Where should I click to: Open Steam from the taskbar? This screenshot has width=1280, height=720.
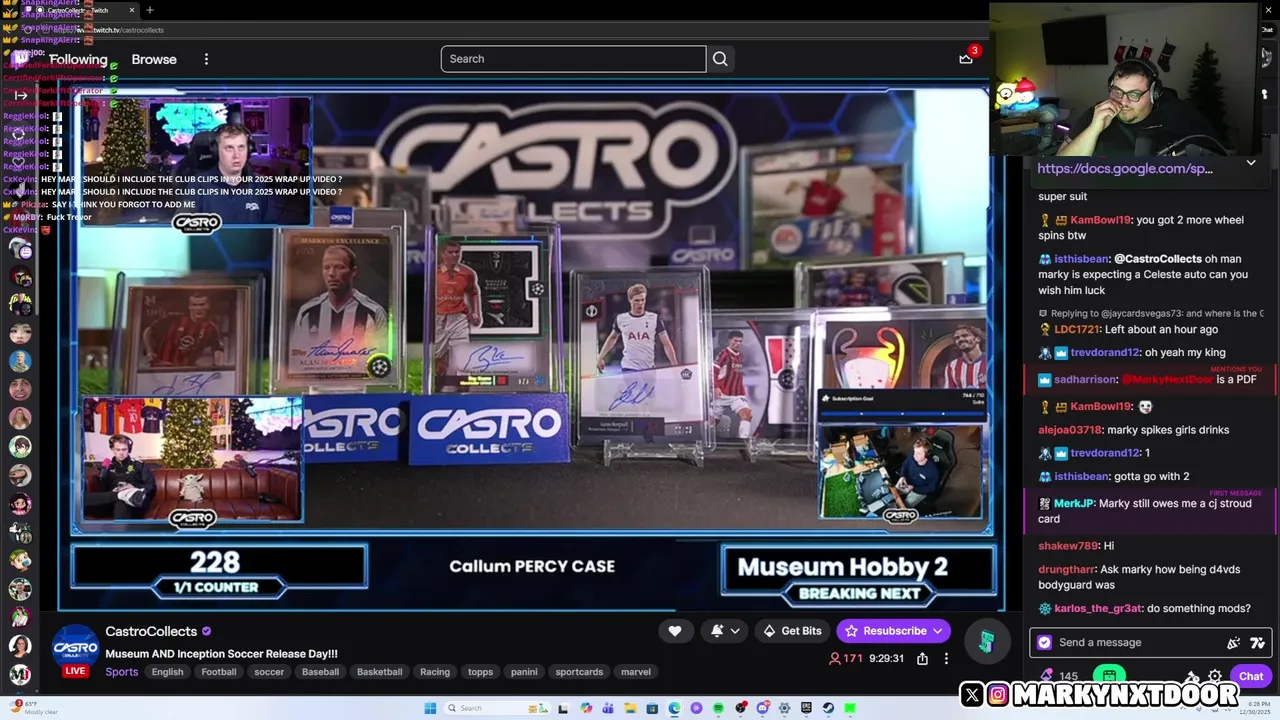point(828,708)
